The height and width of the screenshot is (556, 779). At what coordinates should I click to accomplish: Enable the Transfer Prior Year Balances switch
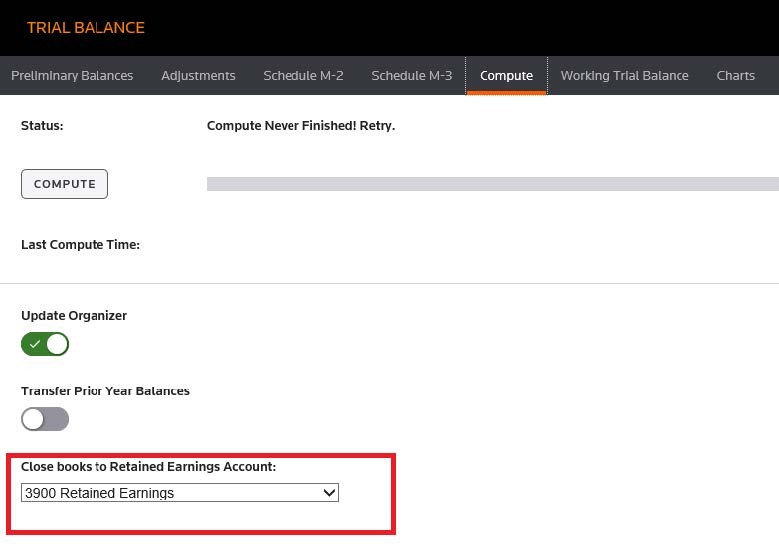click(45, 419)
